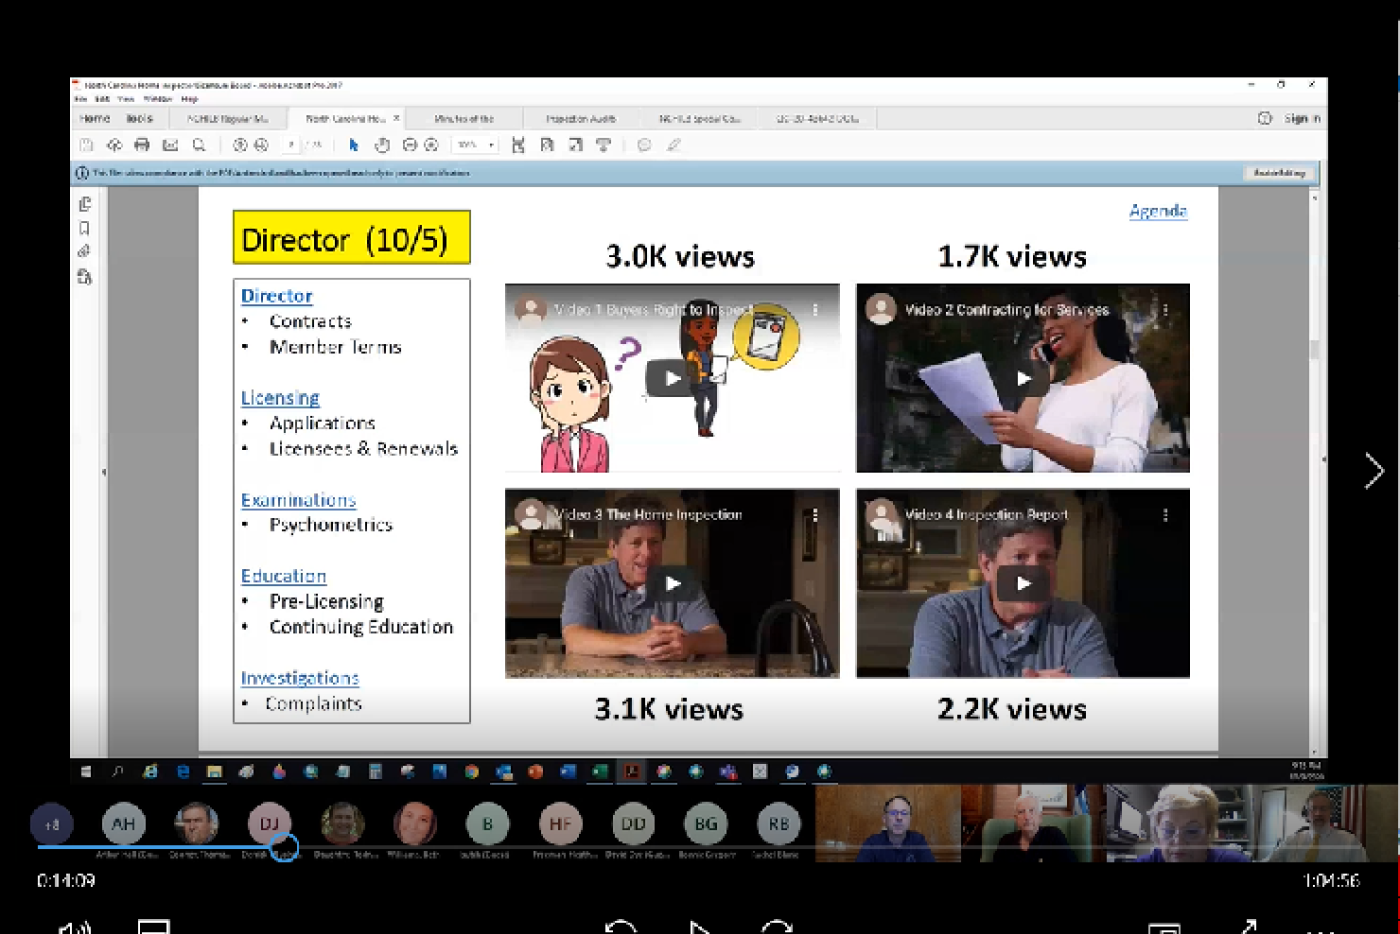This screenshot has width=1400, height=934.
Task: Click the recording progress slider handle
Action: pos(284,848)
